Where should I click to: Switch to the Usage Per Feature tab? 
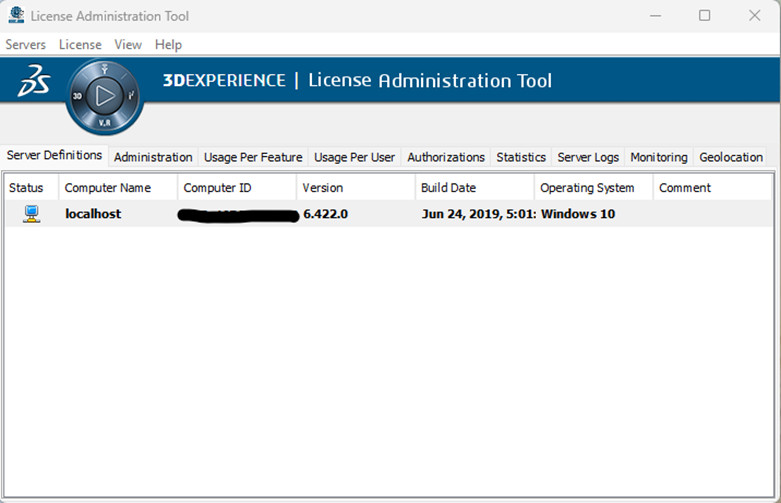coord(253,157)
